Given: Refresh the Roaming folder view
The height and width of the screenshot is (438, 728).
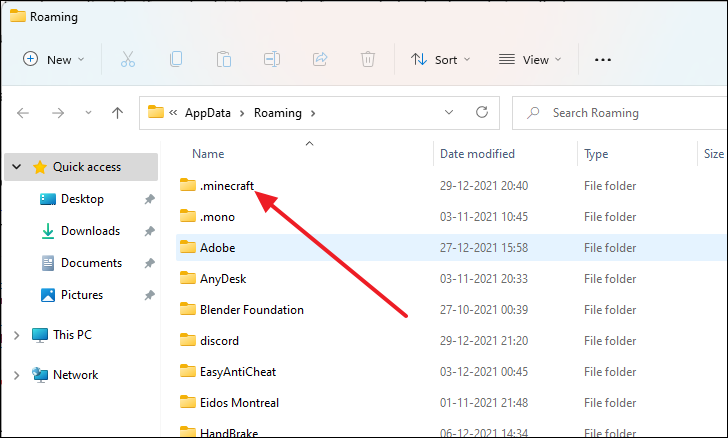Looking at the screenshot, I should pos(482,112).
